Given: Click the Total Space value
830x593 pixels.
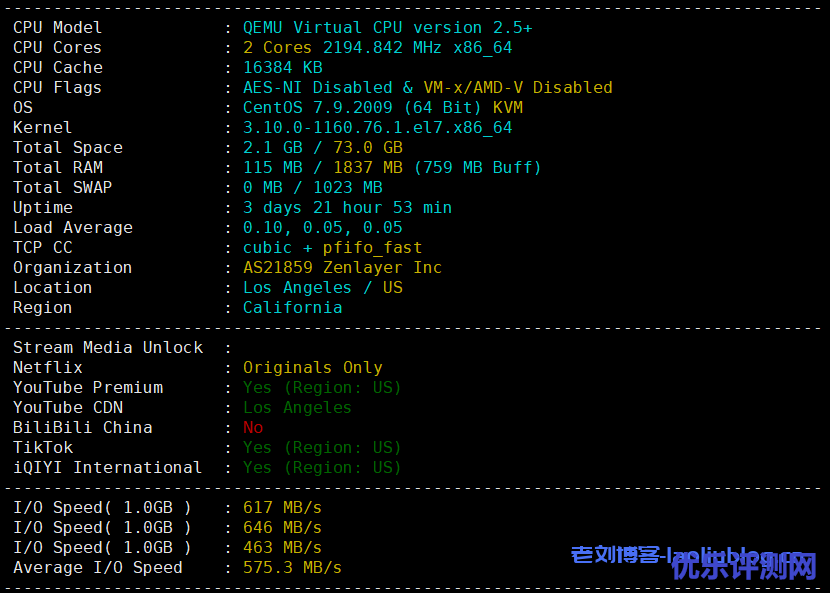Looking at the screenshot, I should pos(322,148).
